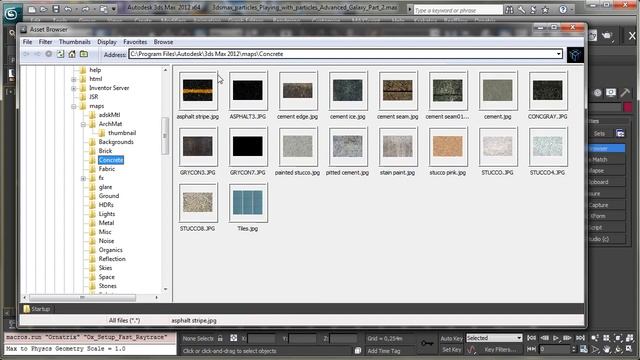This screenshot has height=360, width=640.
Task: Click the teapot render icon behind Asset Browser
Action: (607, 36)
